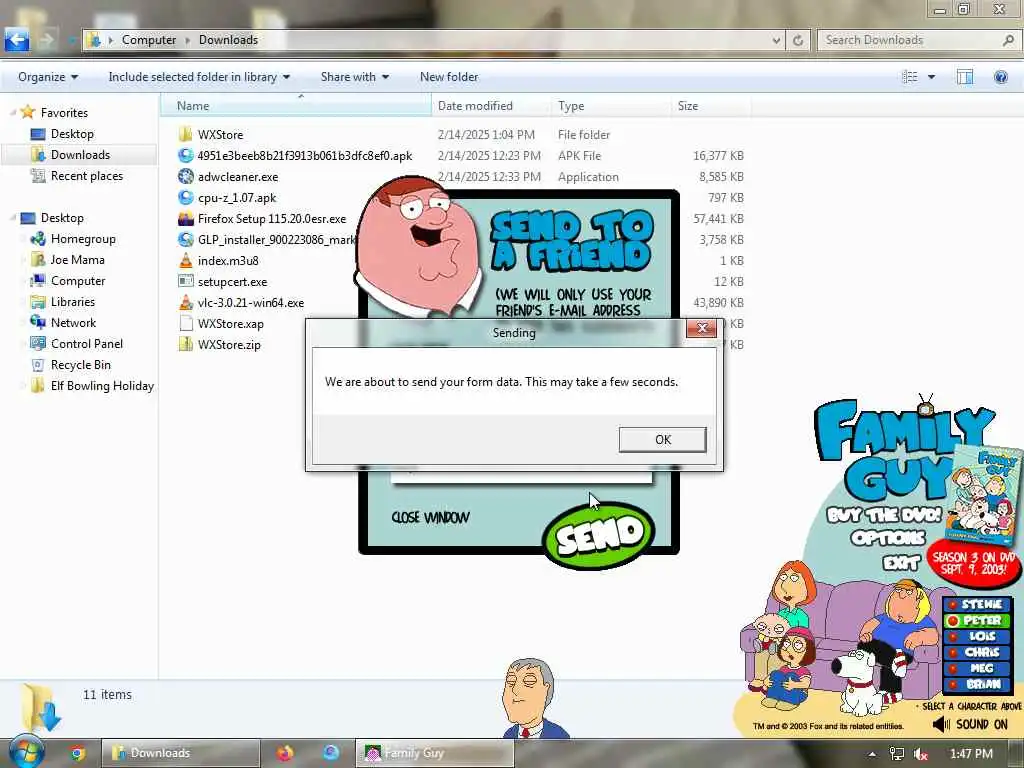Open Joe Mama user folder
Image resolution: width=1024 pixels, height=768 pixels.
(77, 260)
